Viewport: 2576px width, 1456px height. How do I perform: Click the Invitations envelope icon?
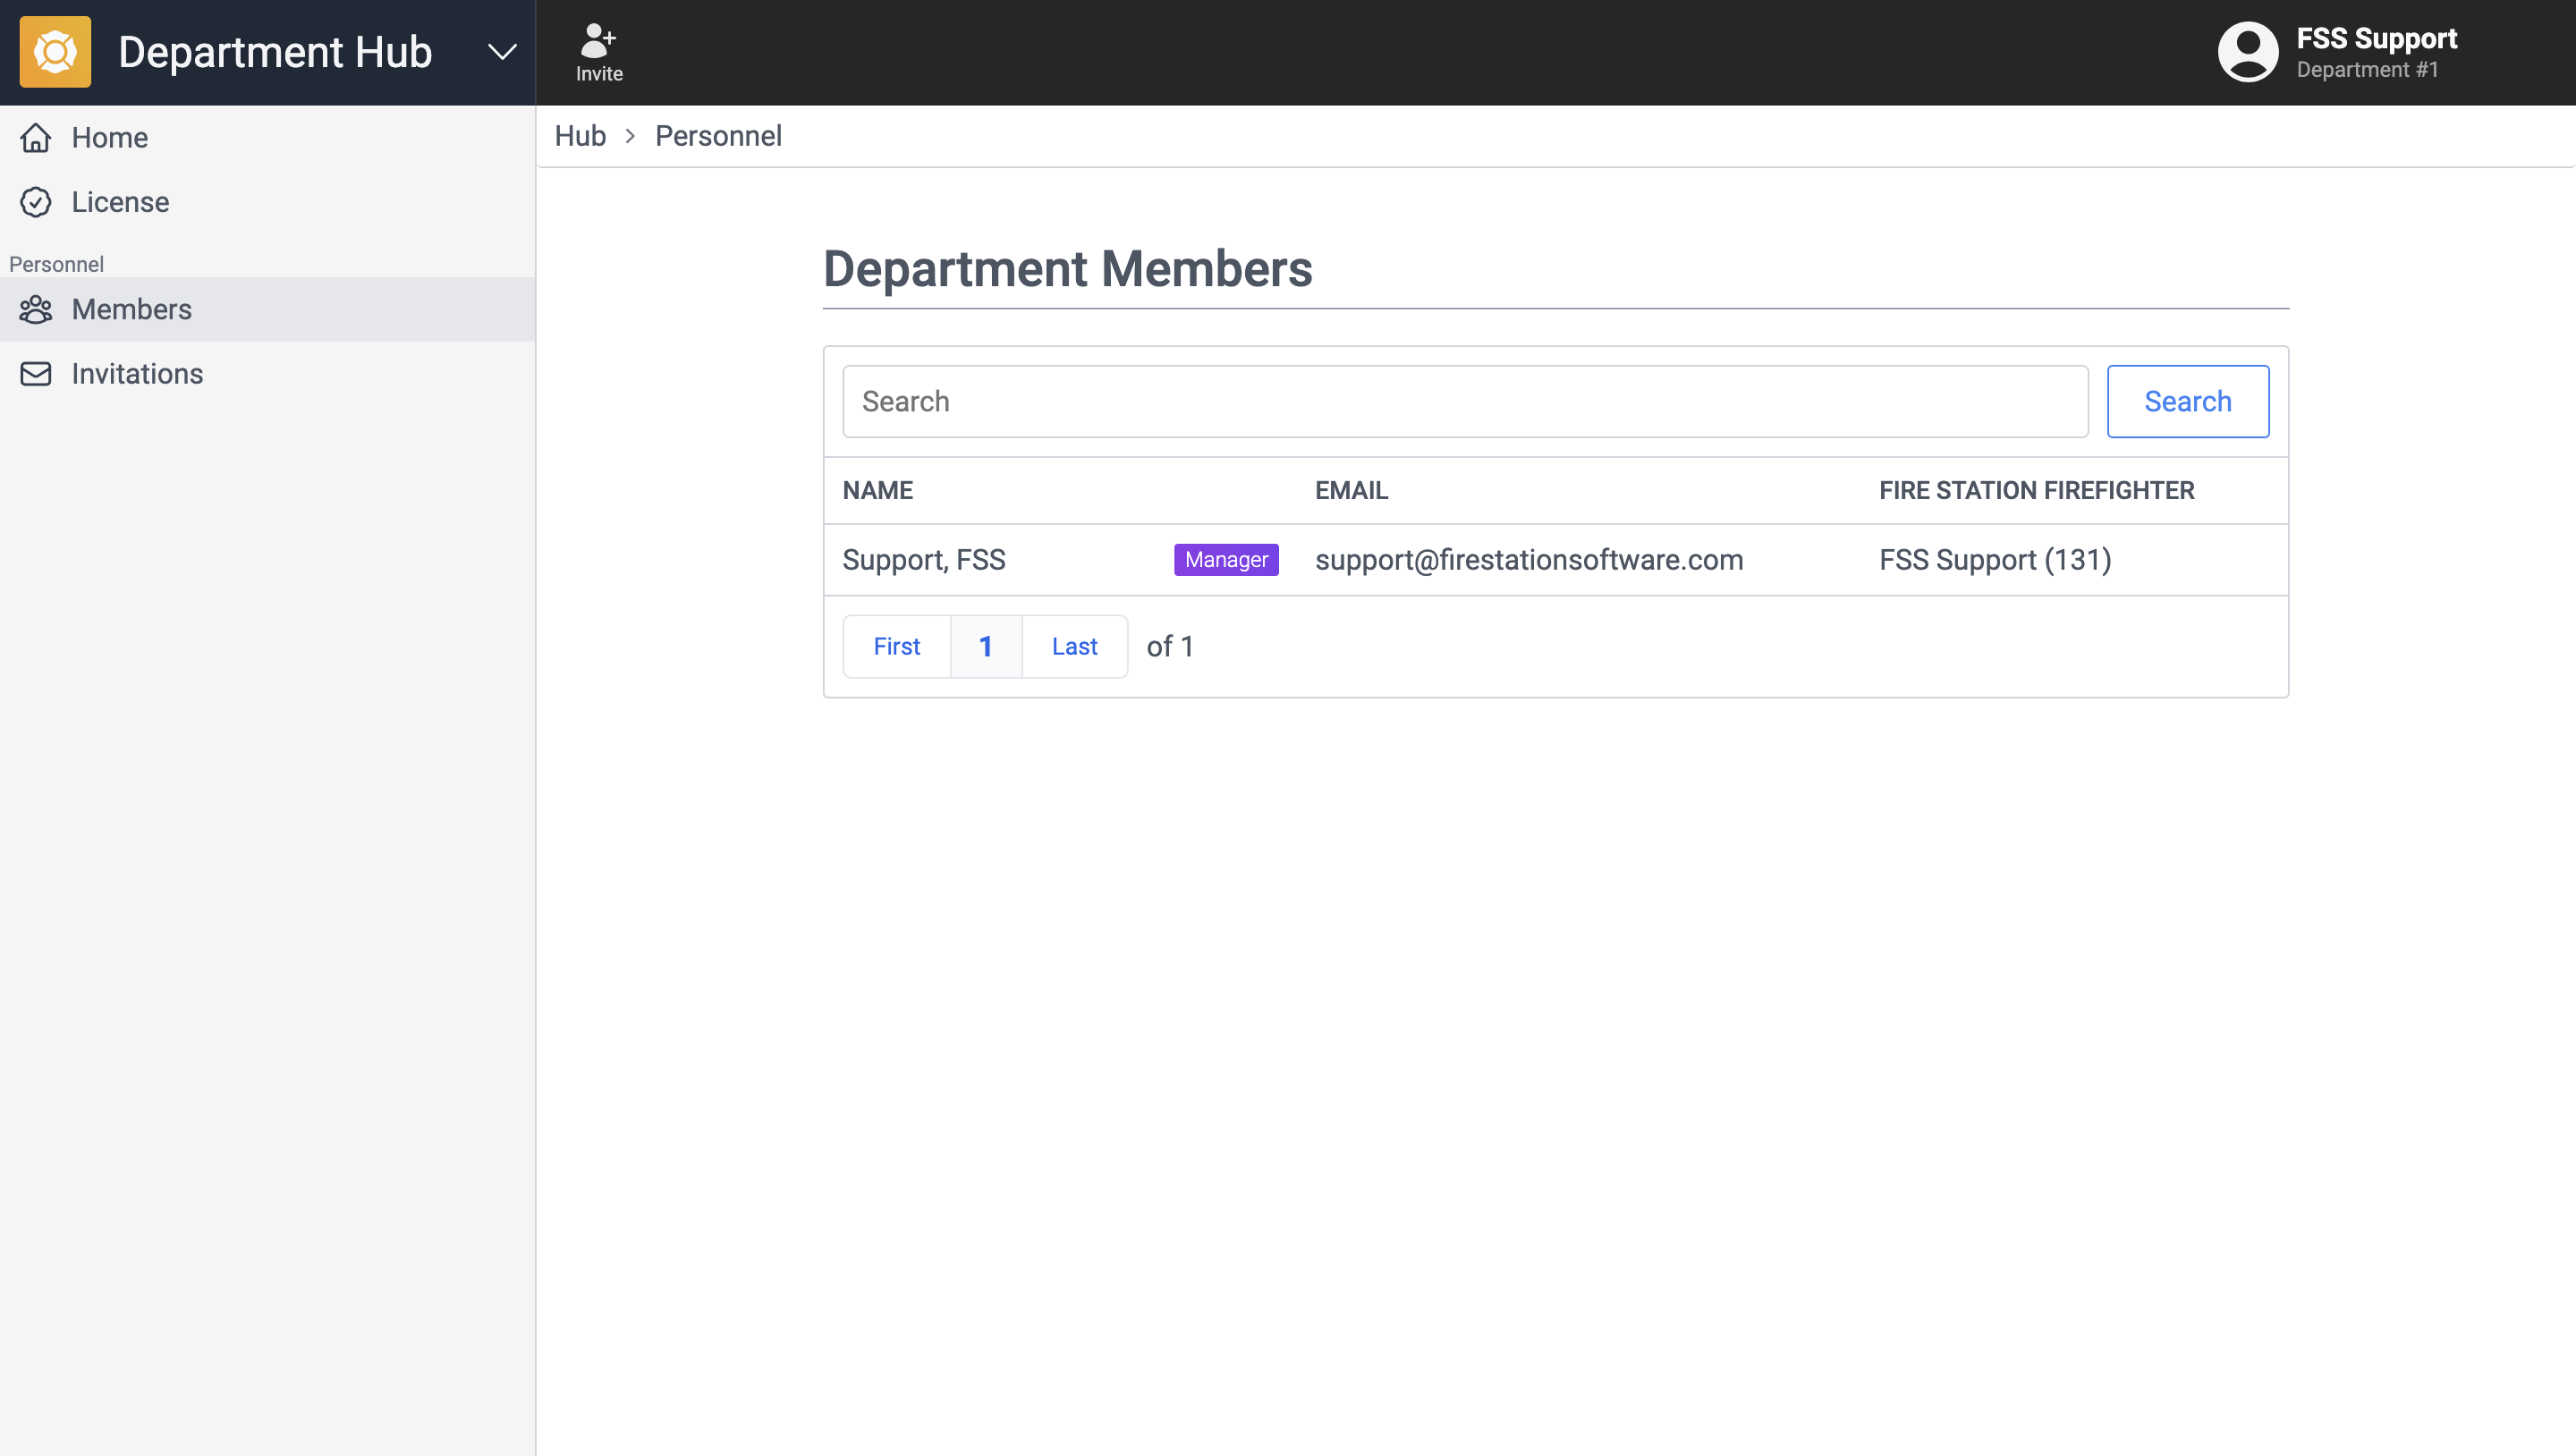tap(36, 374)
